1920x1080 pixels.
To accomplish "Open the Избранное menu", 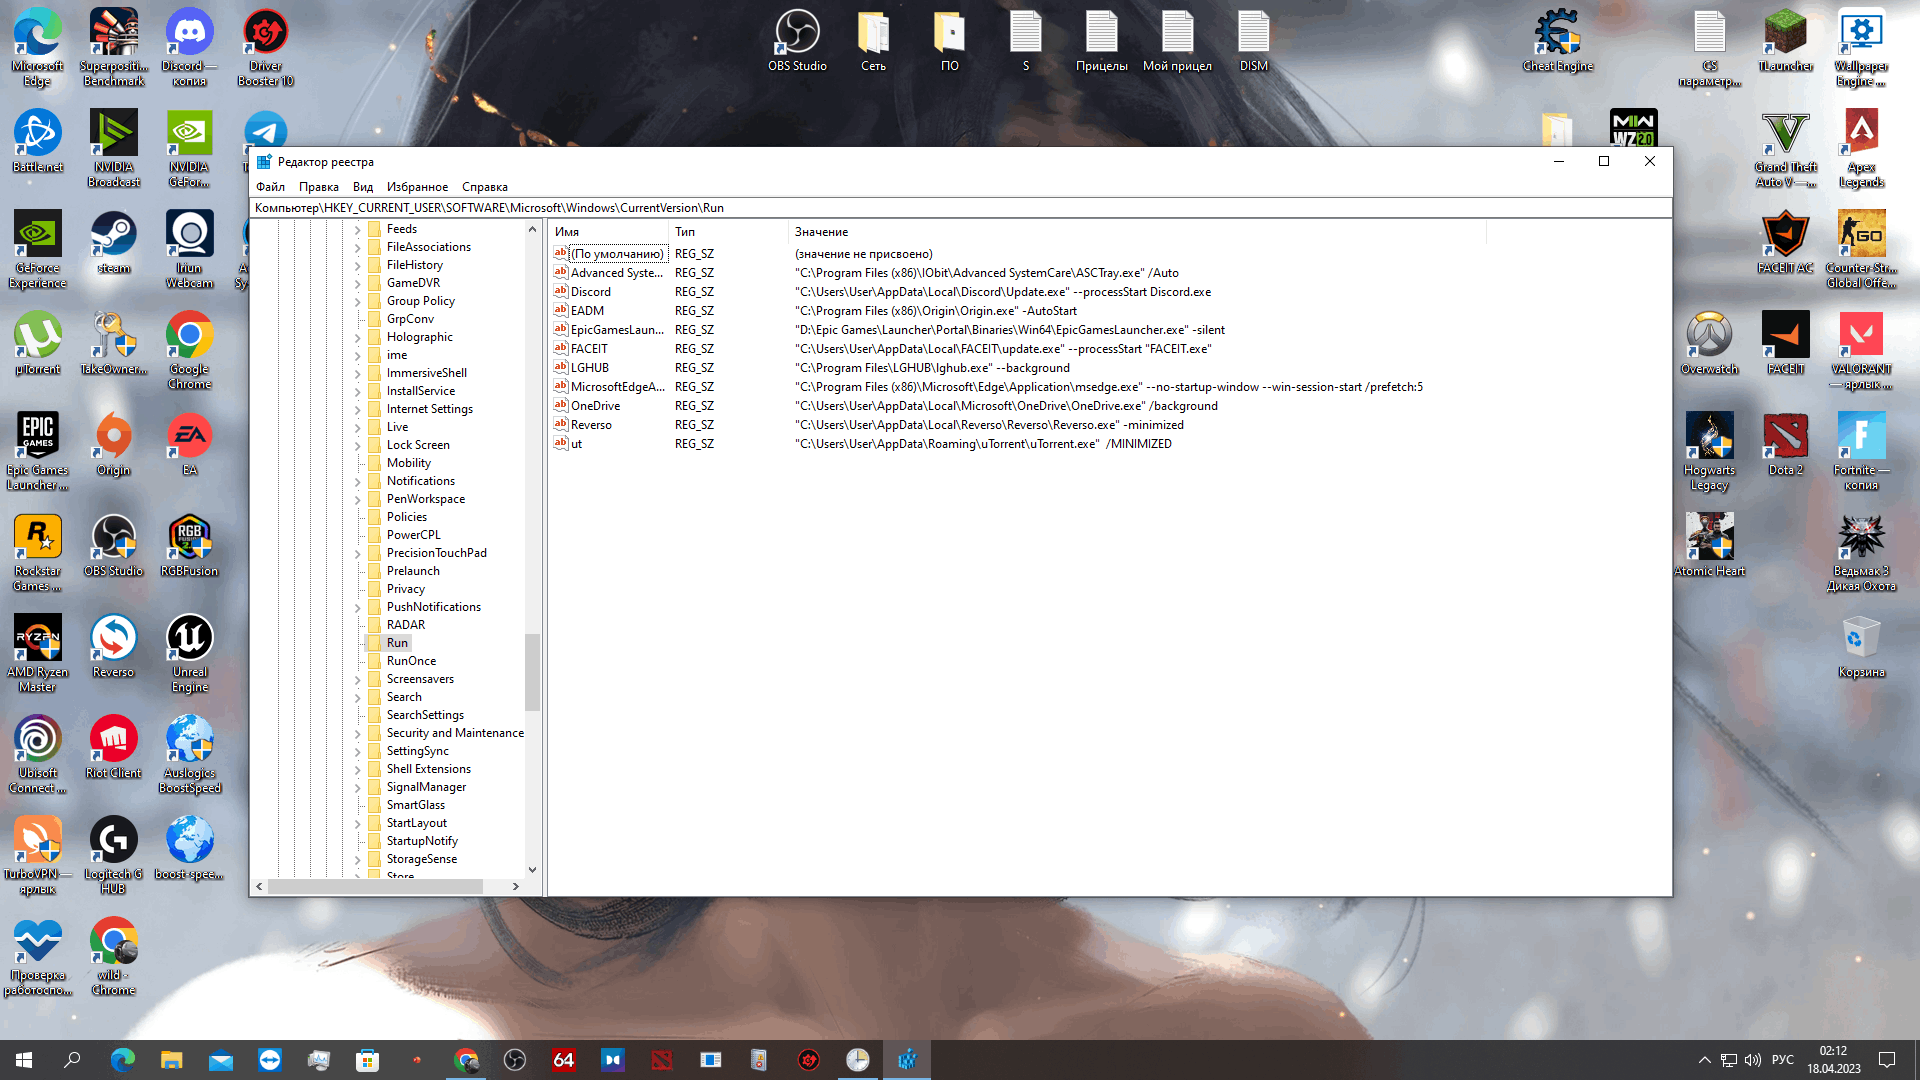I will (417, 187).
